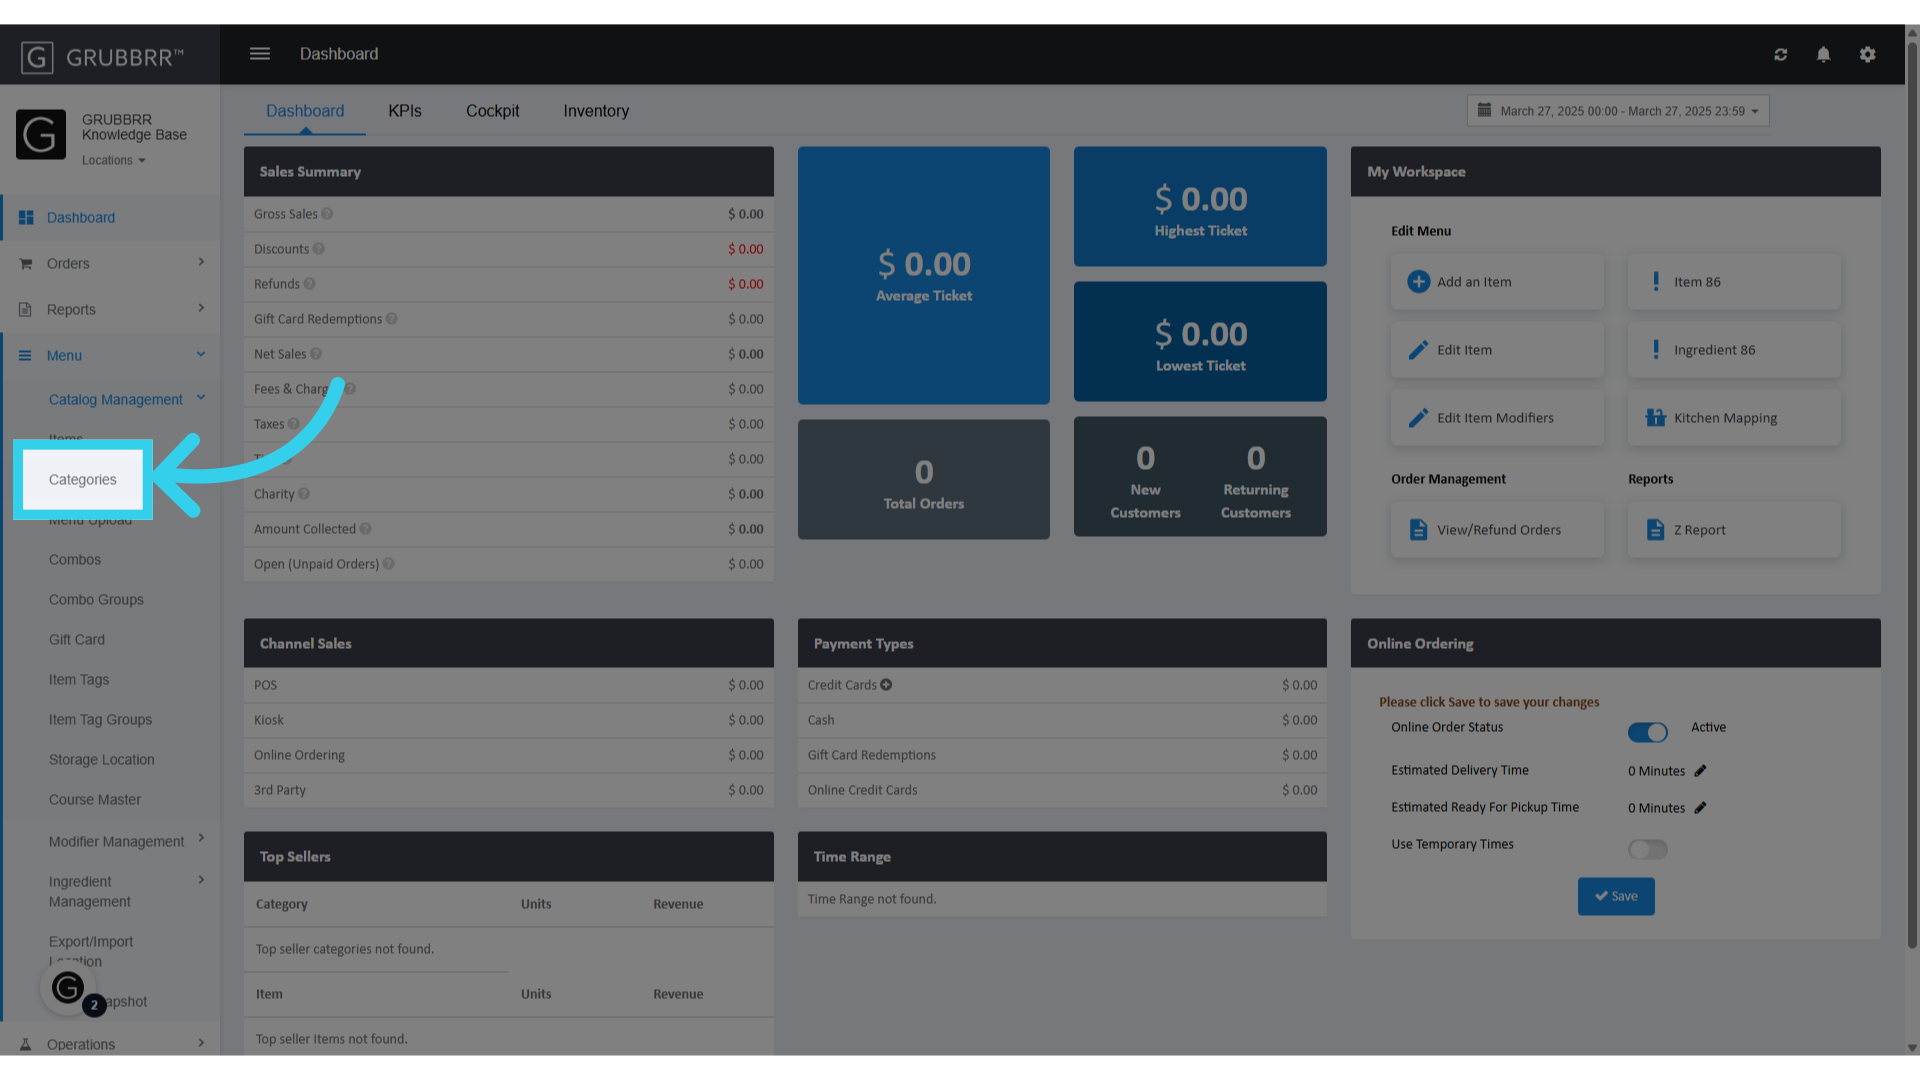1920x1080 pixels.
Task: Click the hamburger menu icon in the header
Action: point(260,54)
